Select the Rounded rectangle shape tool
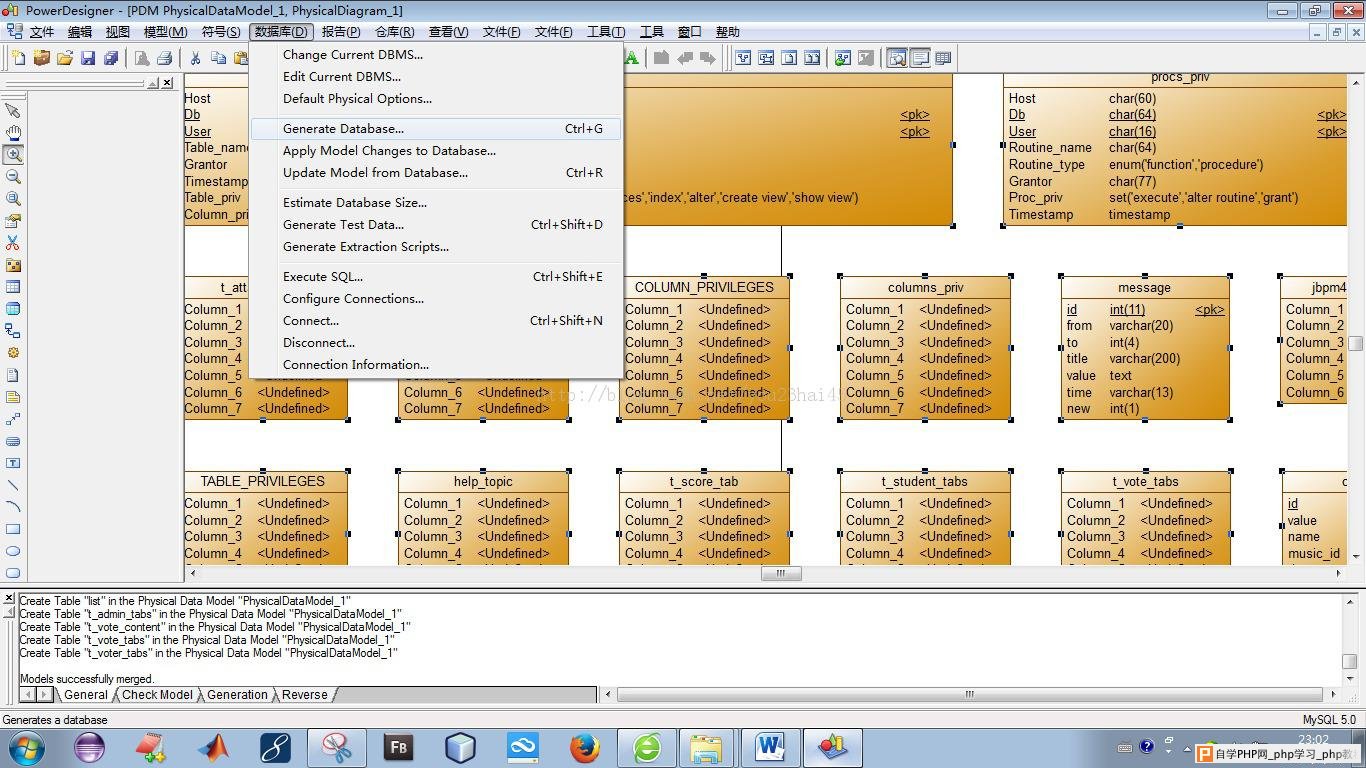 (x=13, y=573)
